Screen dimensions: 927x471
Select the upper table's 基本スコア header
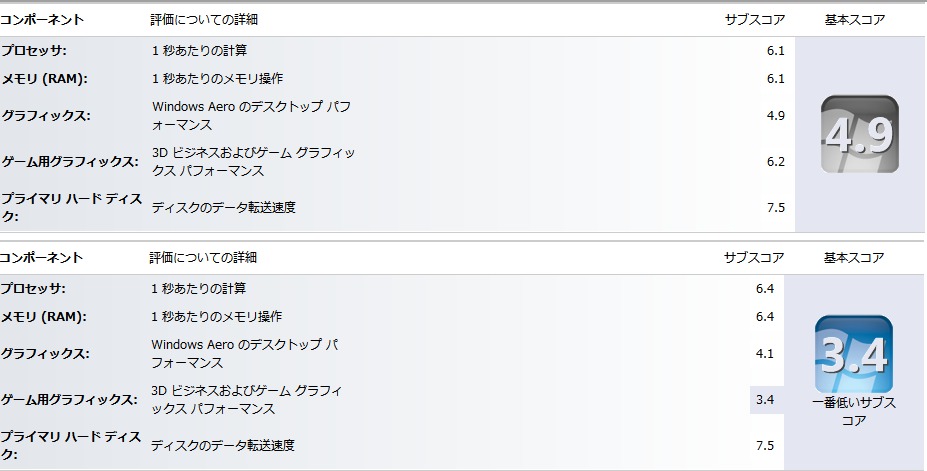pos(854,20)
